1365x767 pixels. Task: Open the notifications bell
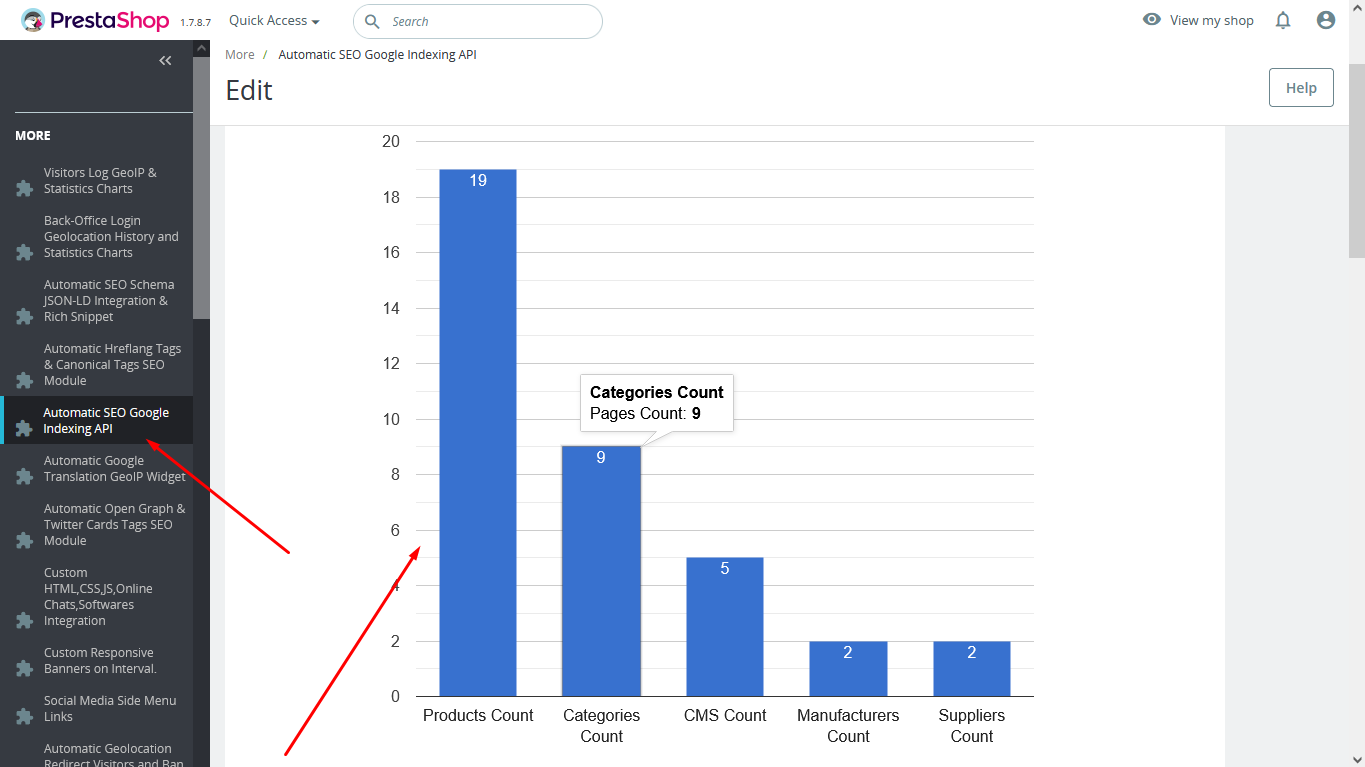coord(1283,20)
